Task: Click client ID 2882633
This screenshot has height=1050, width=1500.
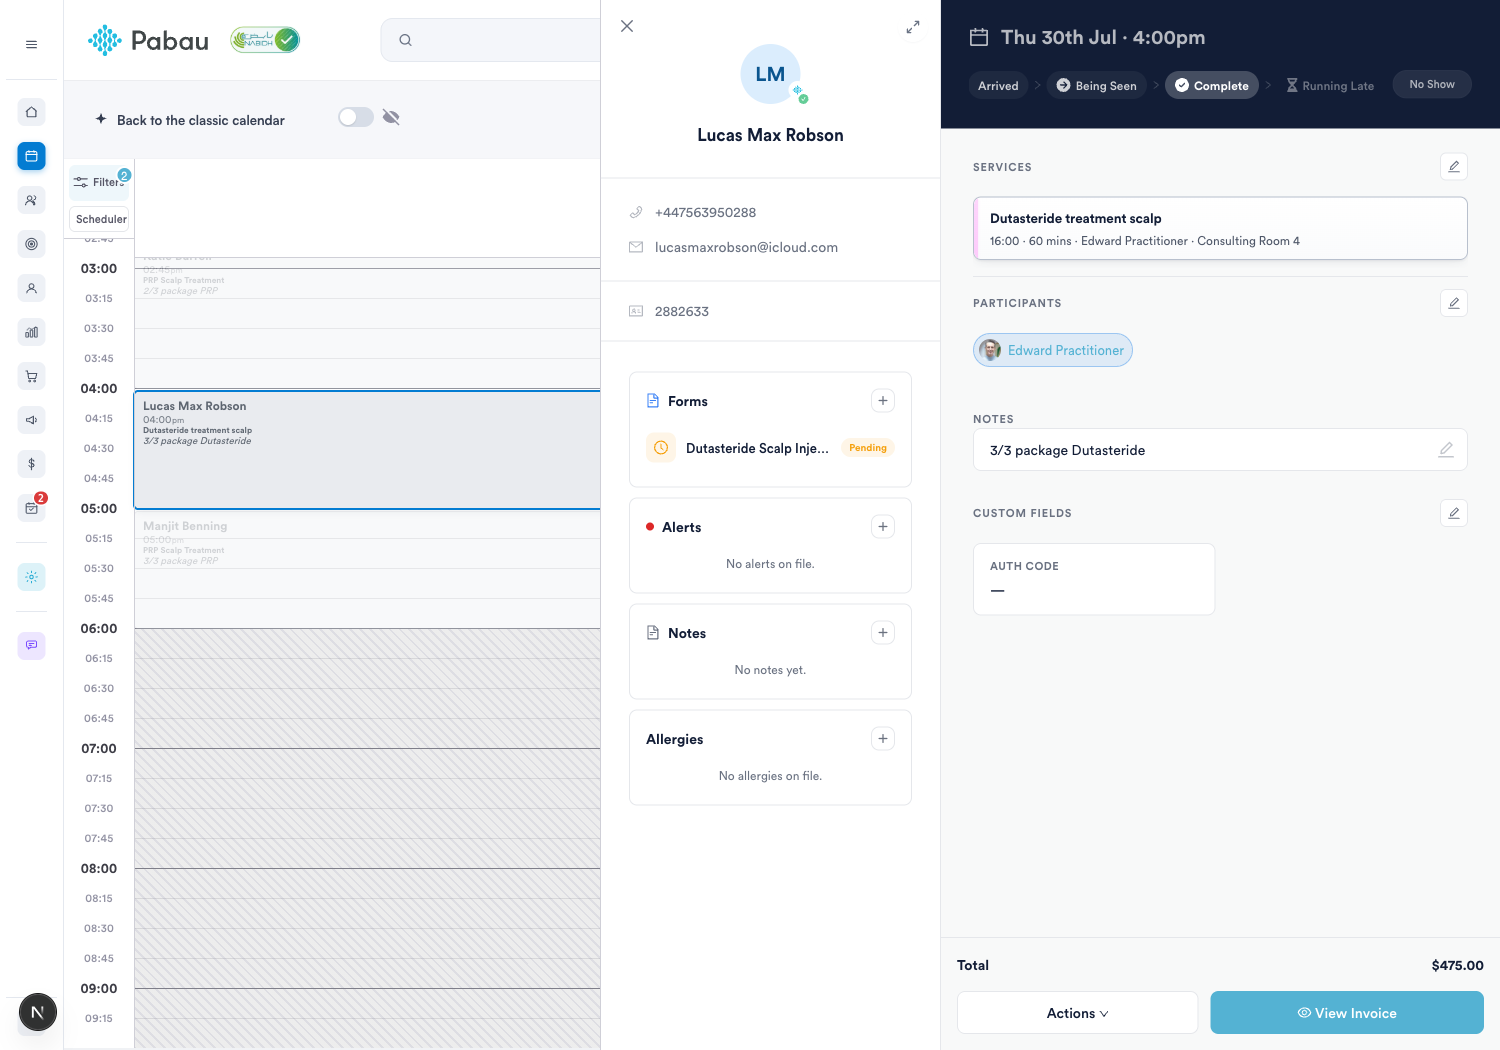Action: click(x=682, y=311)
